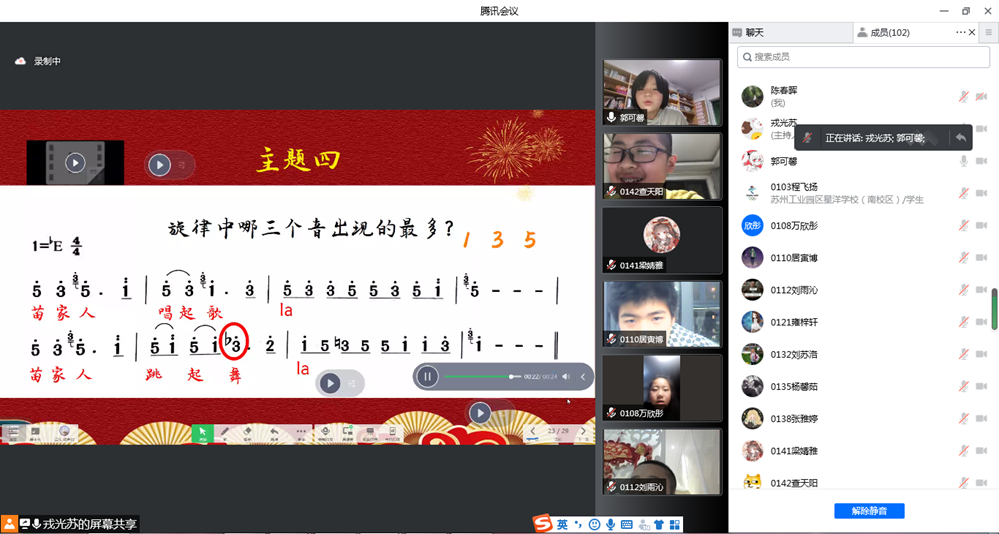This screenshot has height=534, width=999.
Task: Choose the eraser tool in whiteboard toolbar
Action: point(249,432)
